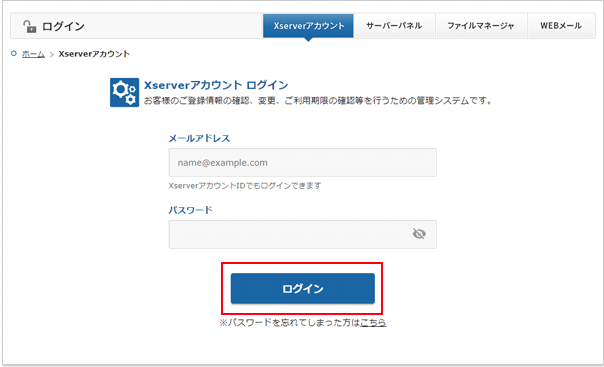This screenshot has width=604, height=367.
Task: Open the forgotten password こちら link
Action: (373, 322)
